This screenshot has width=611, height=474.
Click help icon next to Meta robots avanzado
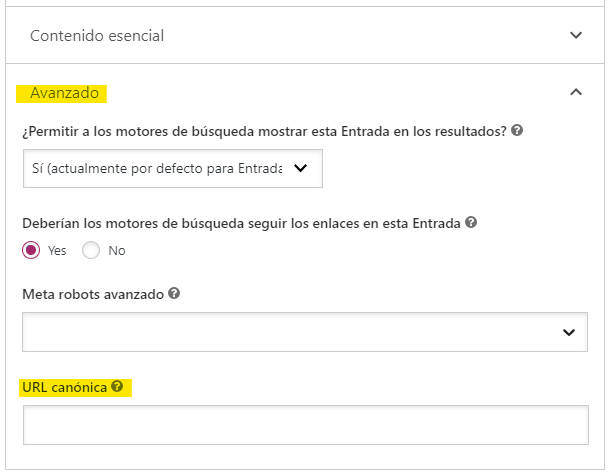click(174, 293)
